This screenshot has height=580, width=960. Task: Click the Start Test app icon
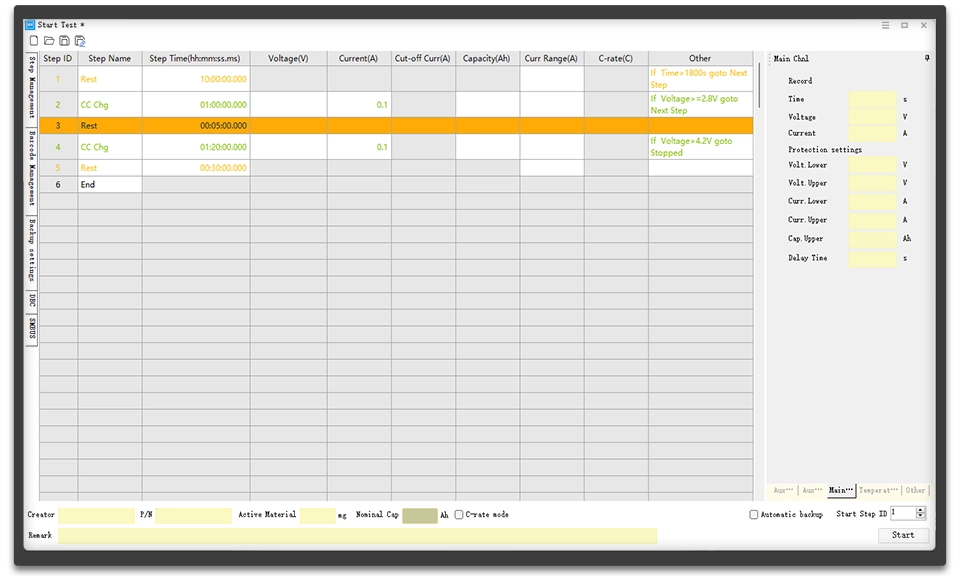29,24
